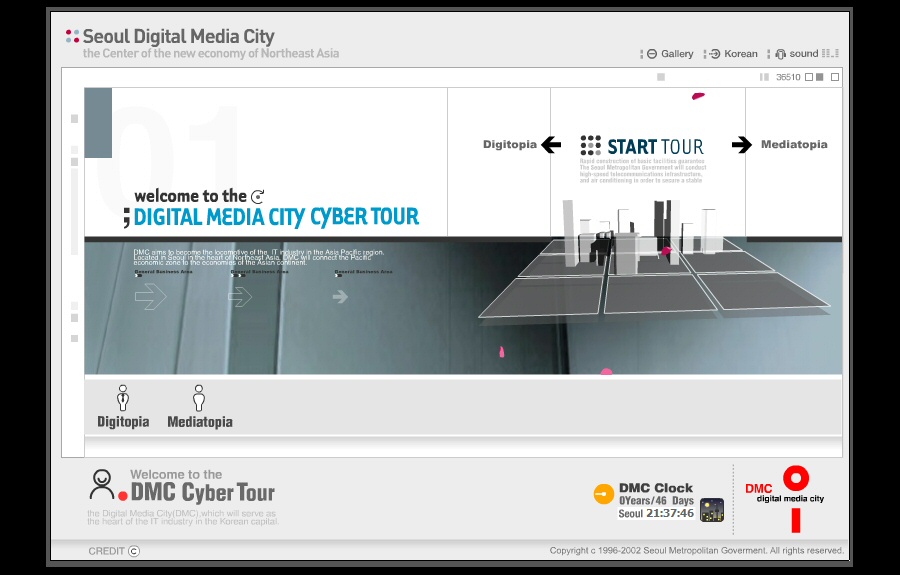Click the copyright 1996-2002 Seoul Metropolitan text

tap(697, 550)
